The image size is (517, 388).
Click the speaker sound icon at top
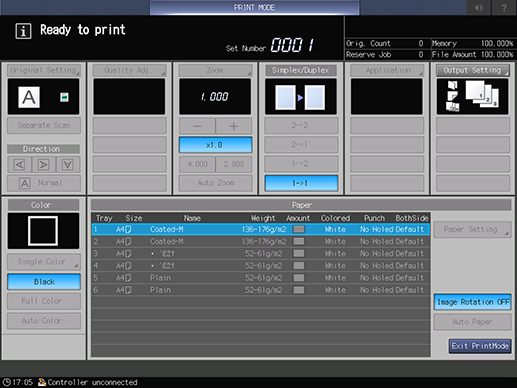pyautogui.click(x=479, y=7)
